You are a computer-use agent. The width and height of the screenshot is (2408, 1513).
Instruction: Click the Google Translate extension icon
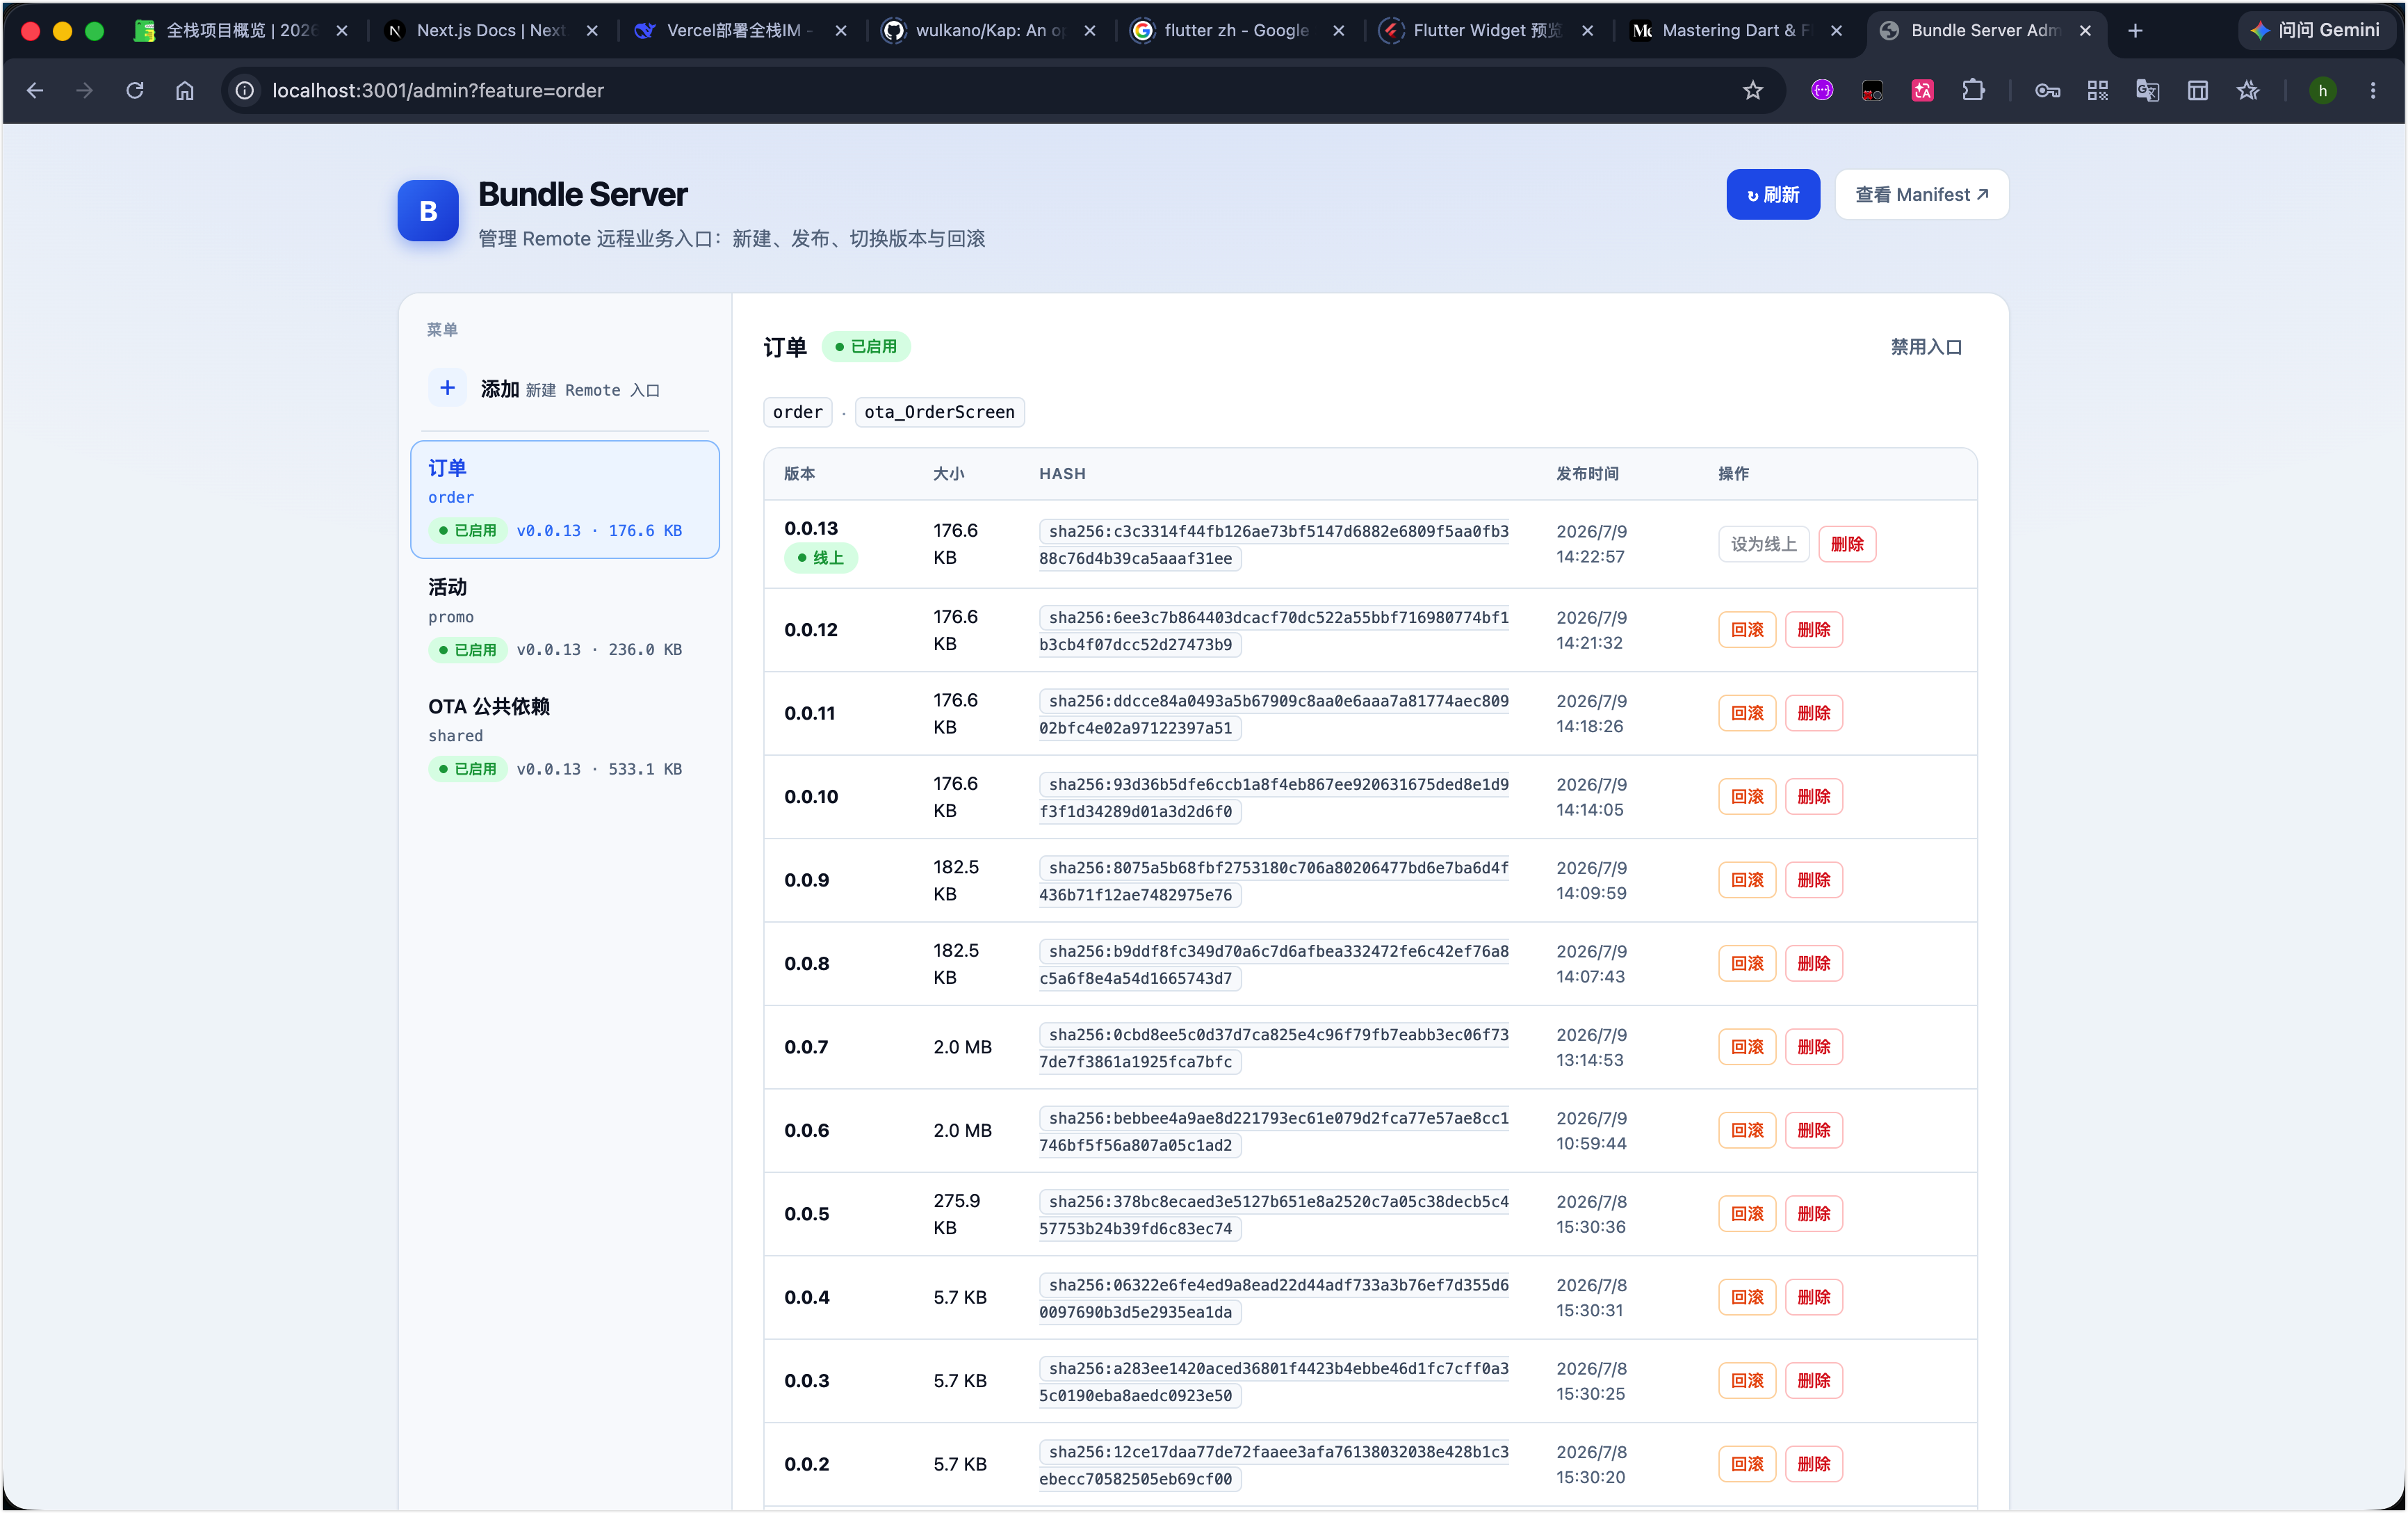click(2147, 91)
